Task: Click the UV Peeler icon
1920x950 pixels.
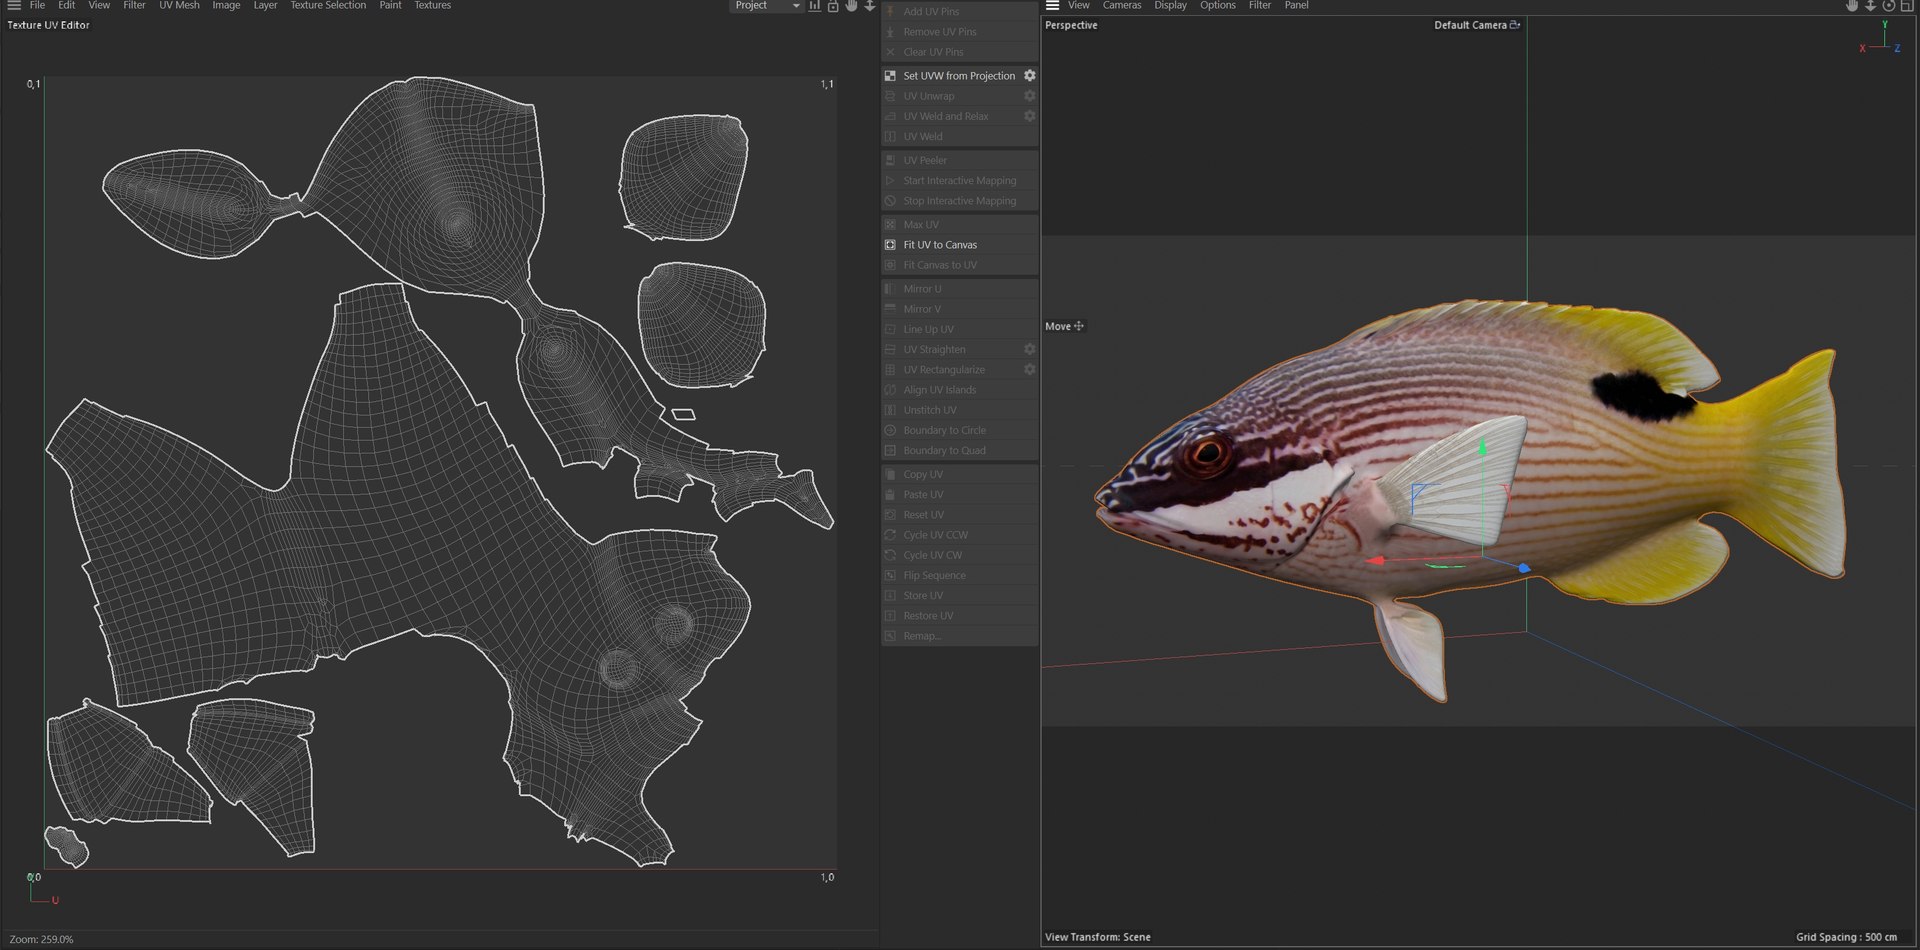Action: (x=890, y=161)
